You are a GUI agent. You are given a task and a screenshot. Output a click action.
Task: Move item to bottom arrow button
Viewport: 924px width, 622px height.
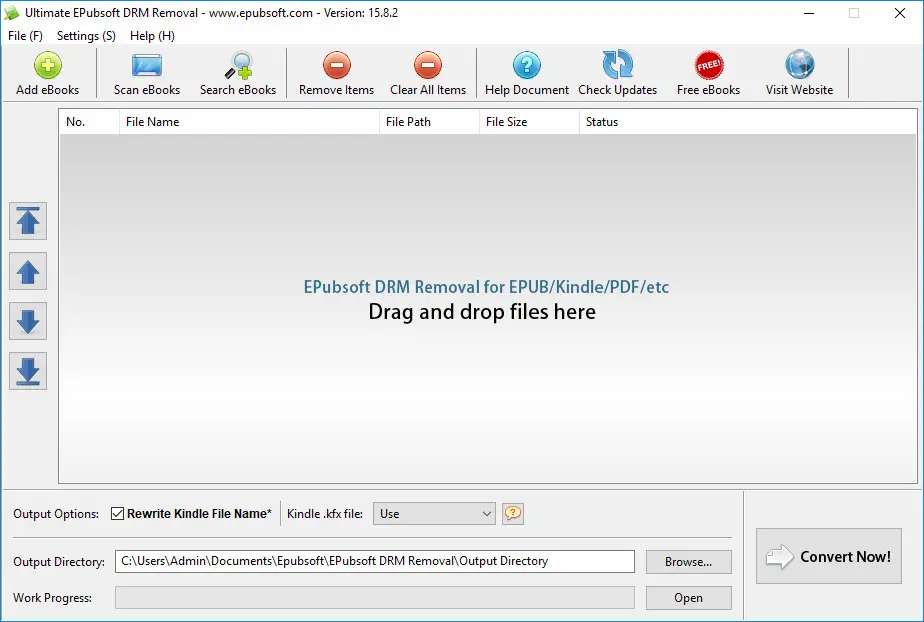click(28, 371)
